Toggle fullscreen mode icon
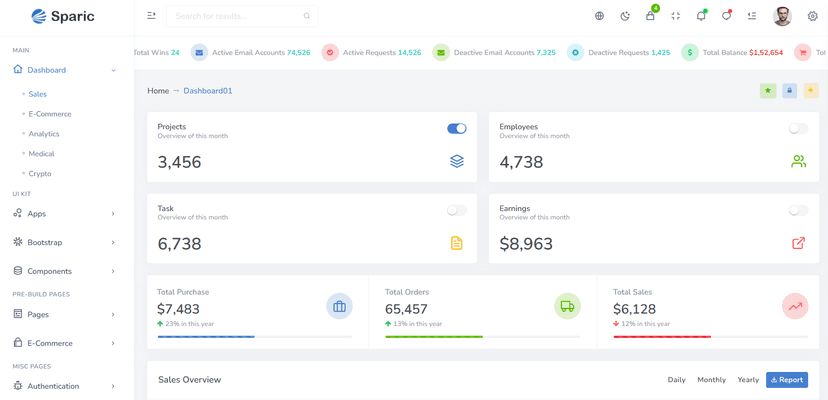 point(676,16)
